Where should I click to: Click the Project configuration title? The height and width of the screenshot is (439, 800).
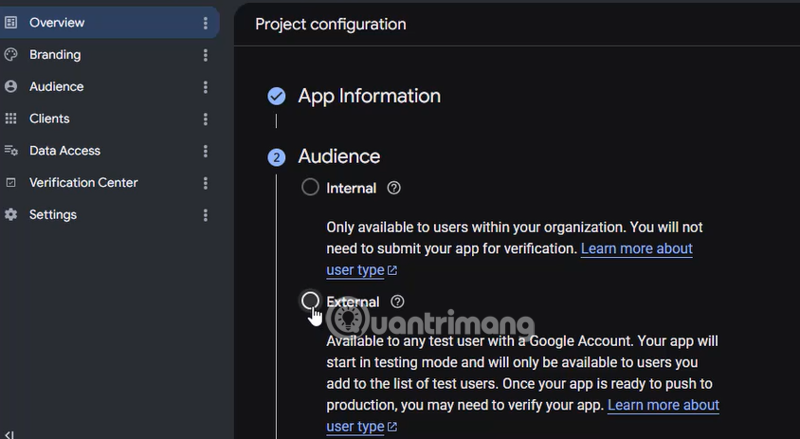point(331,24)
